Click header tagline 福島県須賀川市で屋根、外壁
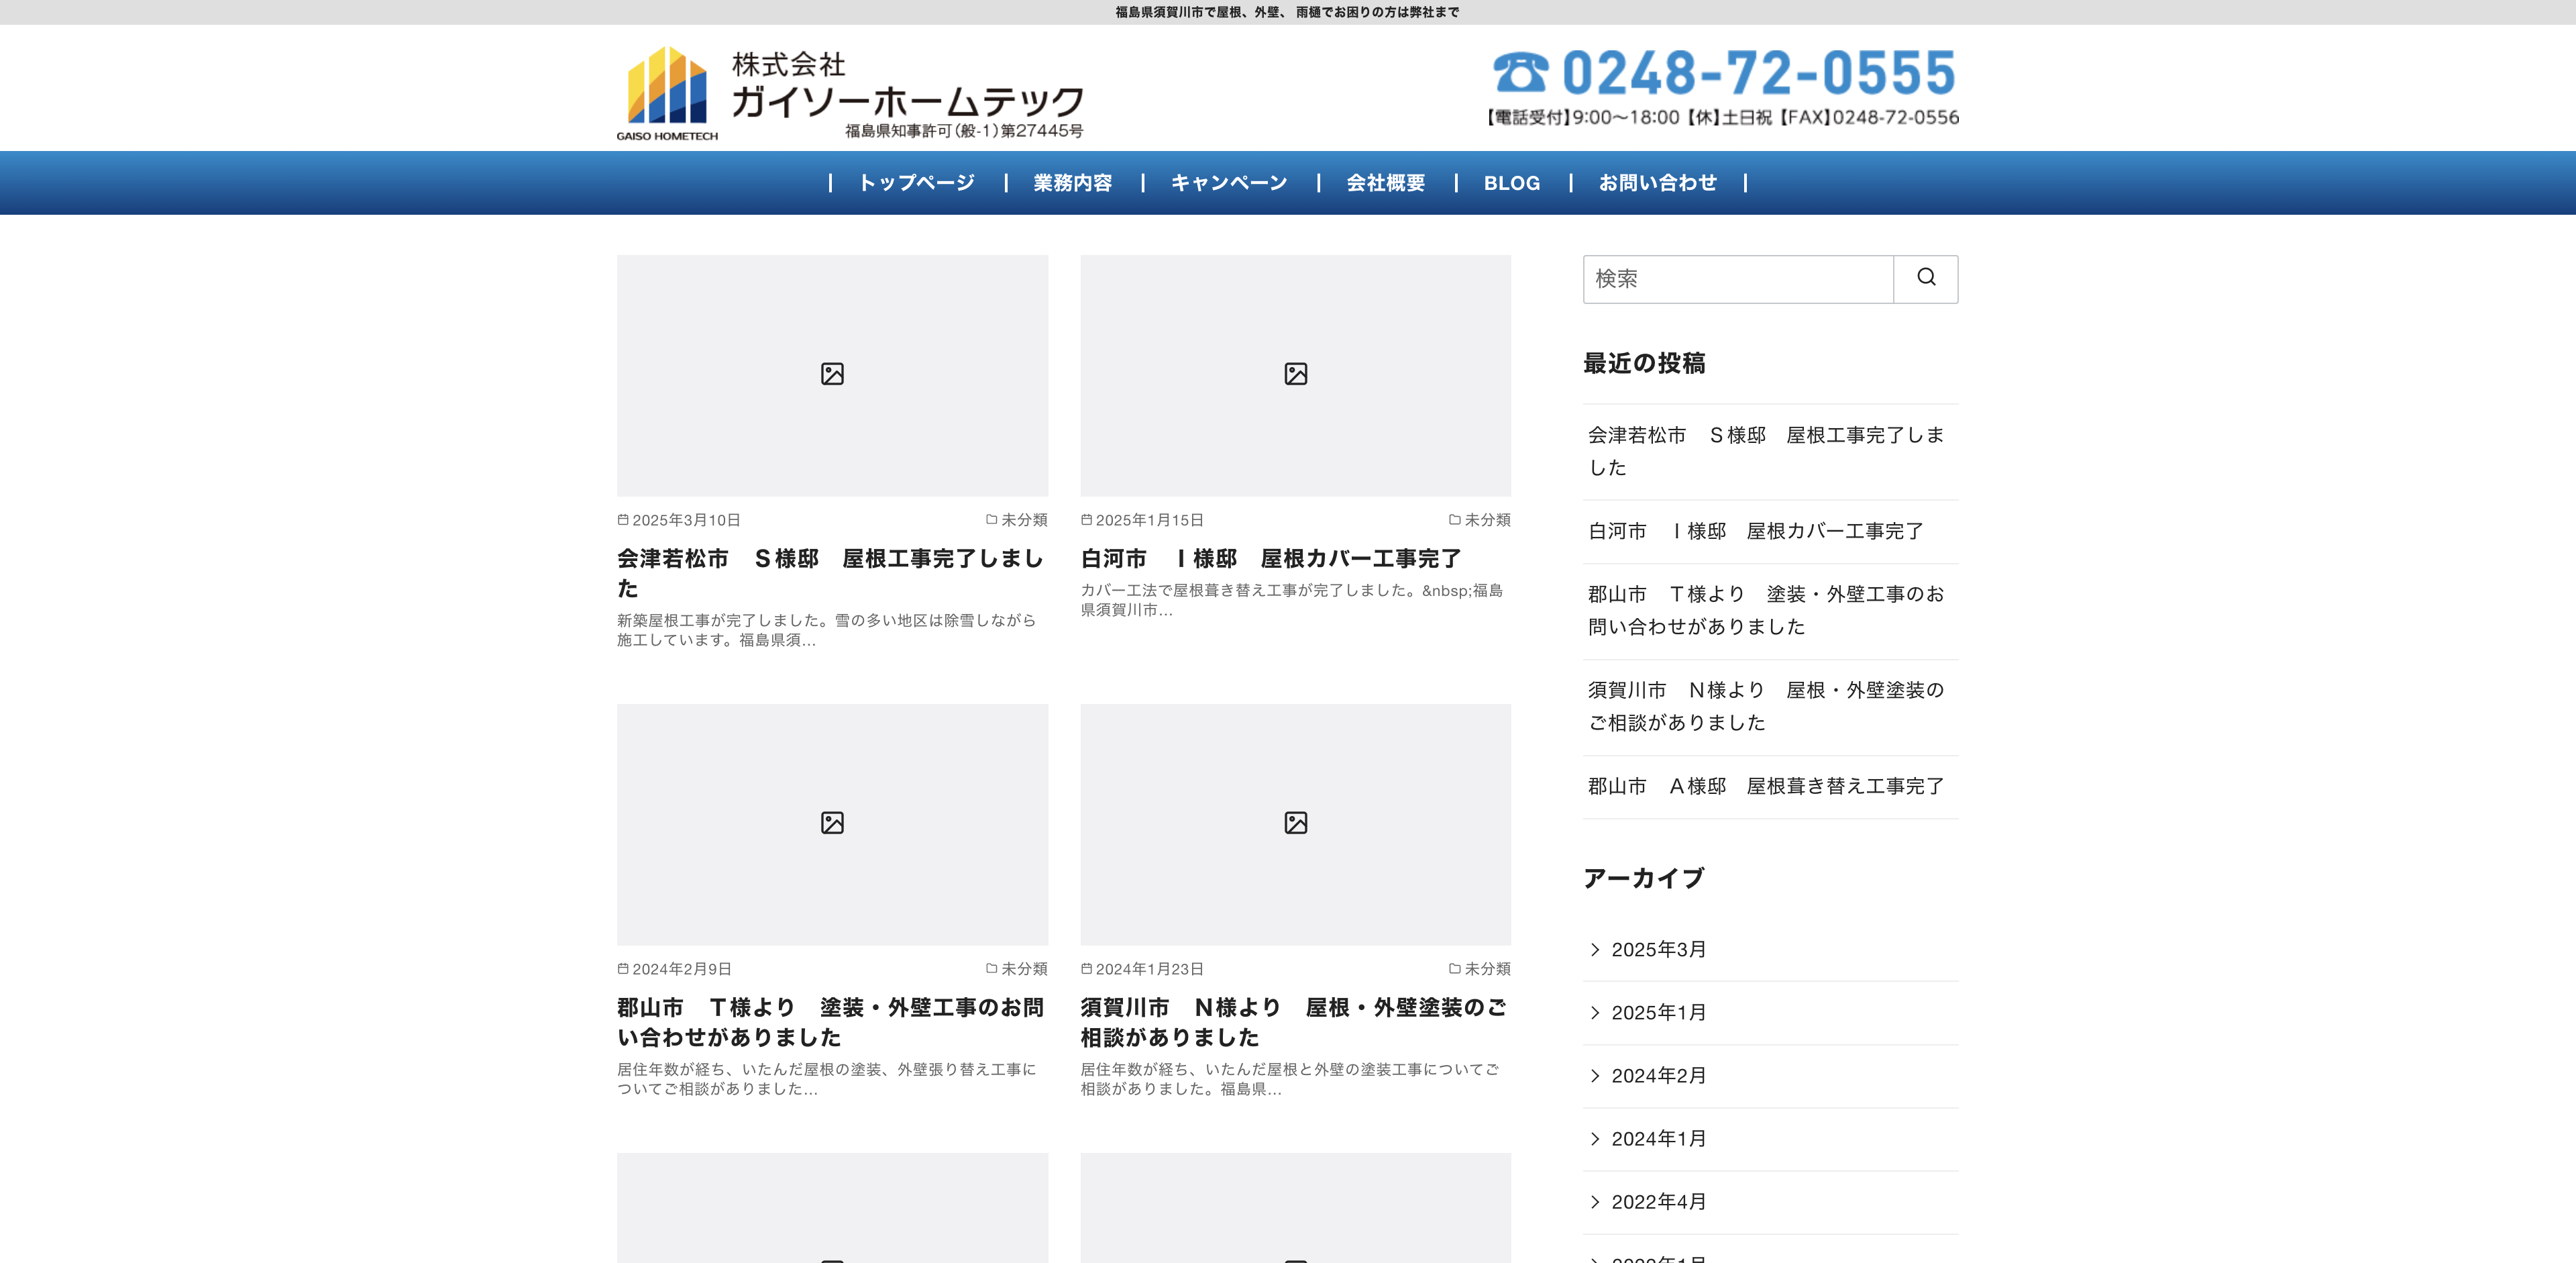The height and width of the screenshot is (1263, 2576). pyautogui.click(x=1287, y=12)
